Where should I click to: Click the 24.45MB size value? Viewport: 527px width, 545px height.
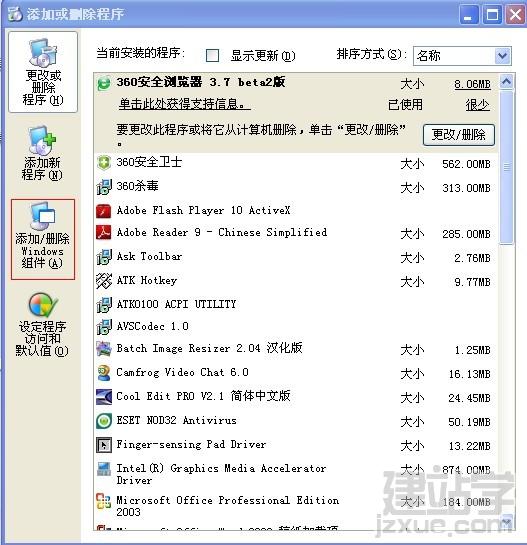click(x=469, y=398)
